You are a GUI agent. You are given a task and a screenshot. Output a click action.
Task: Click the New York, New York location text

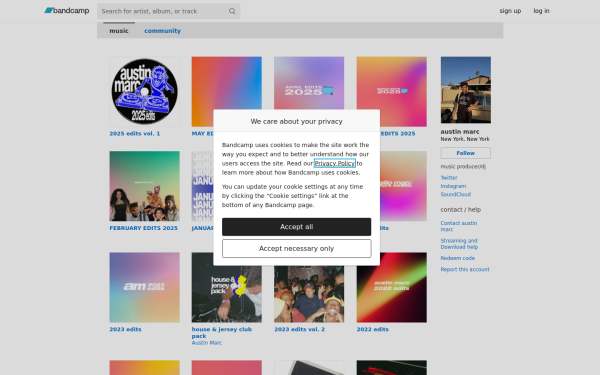[465, 139]
